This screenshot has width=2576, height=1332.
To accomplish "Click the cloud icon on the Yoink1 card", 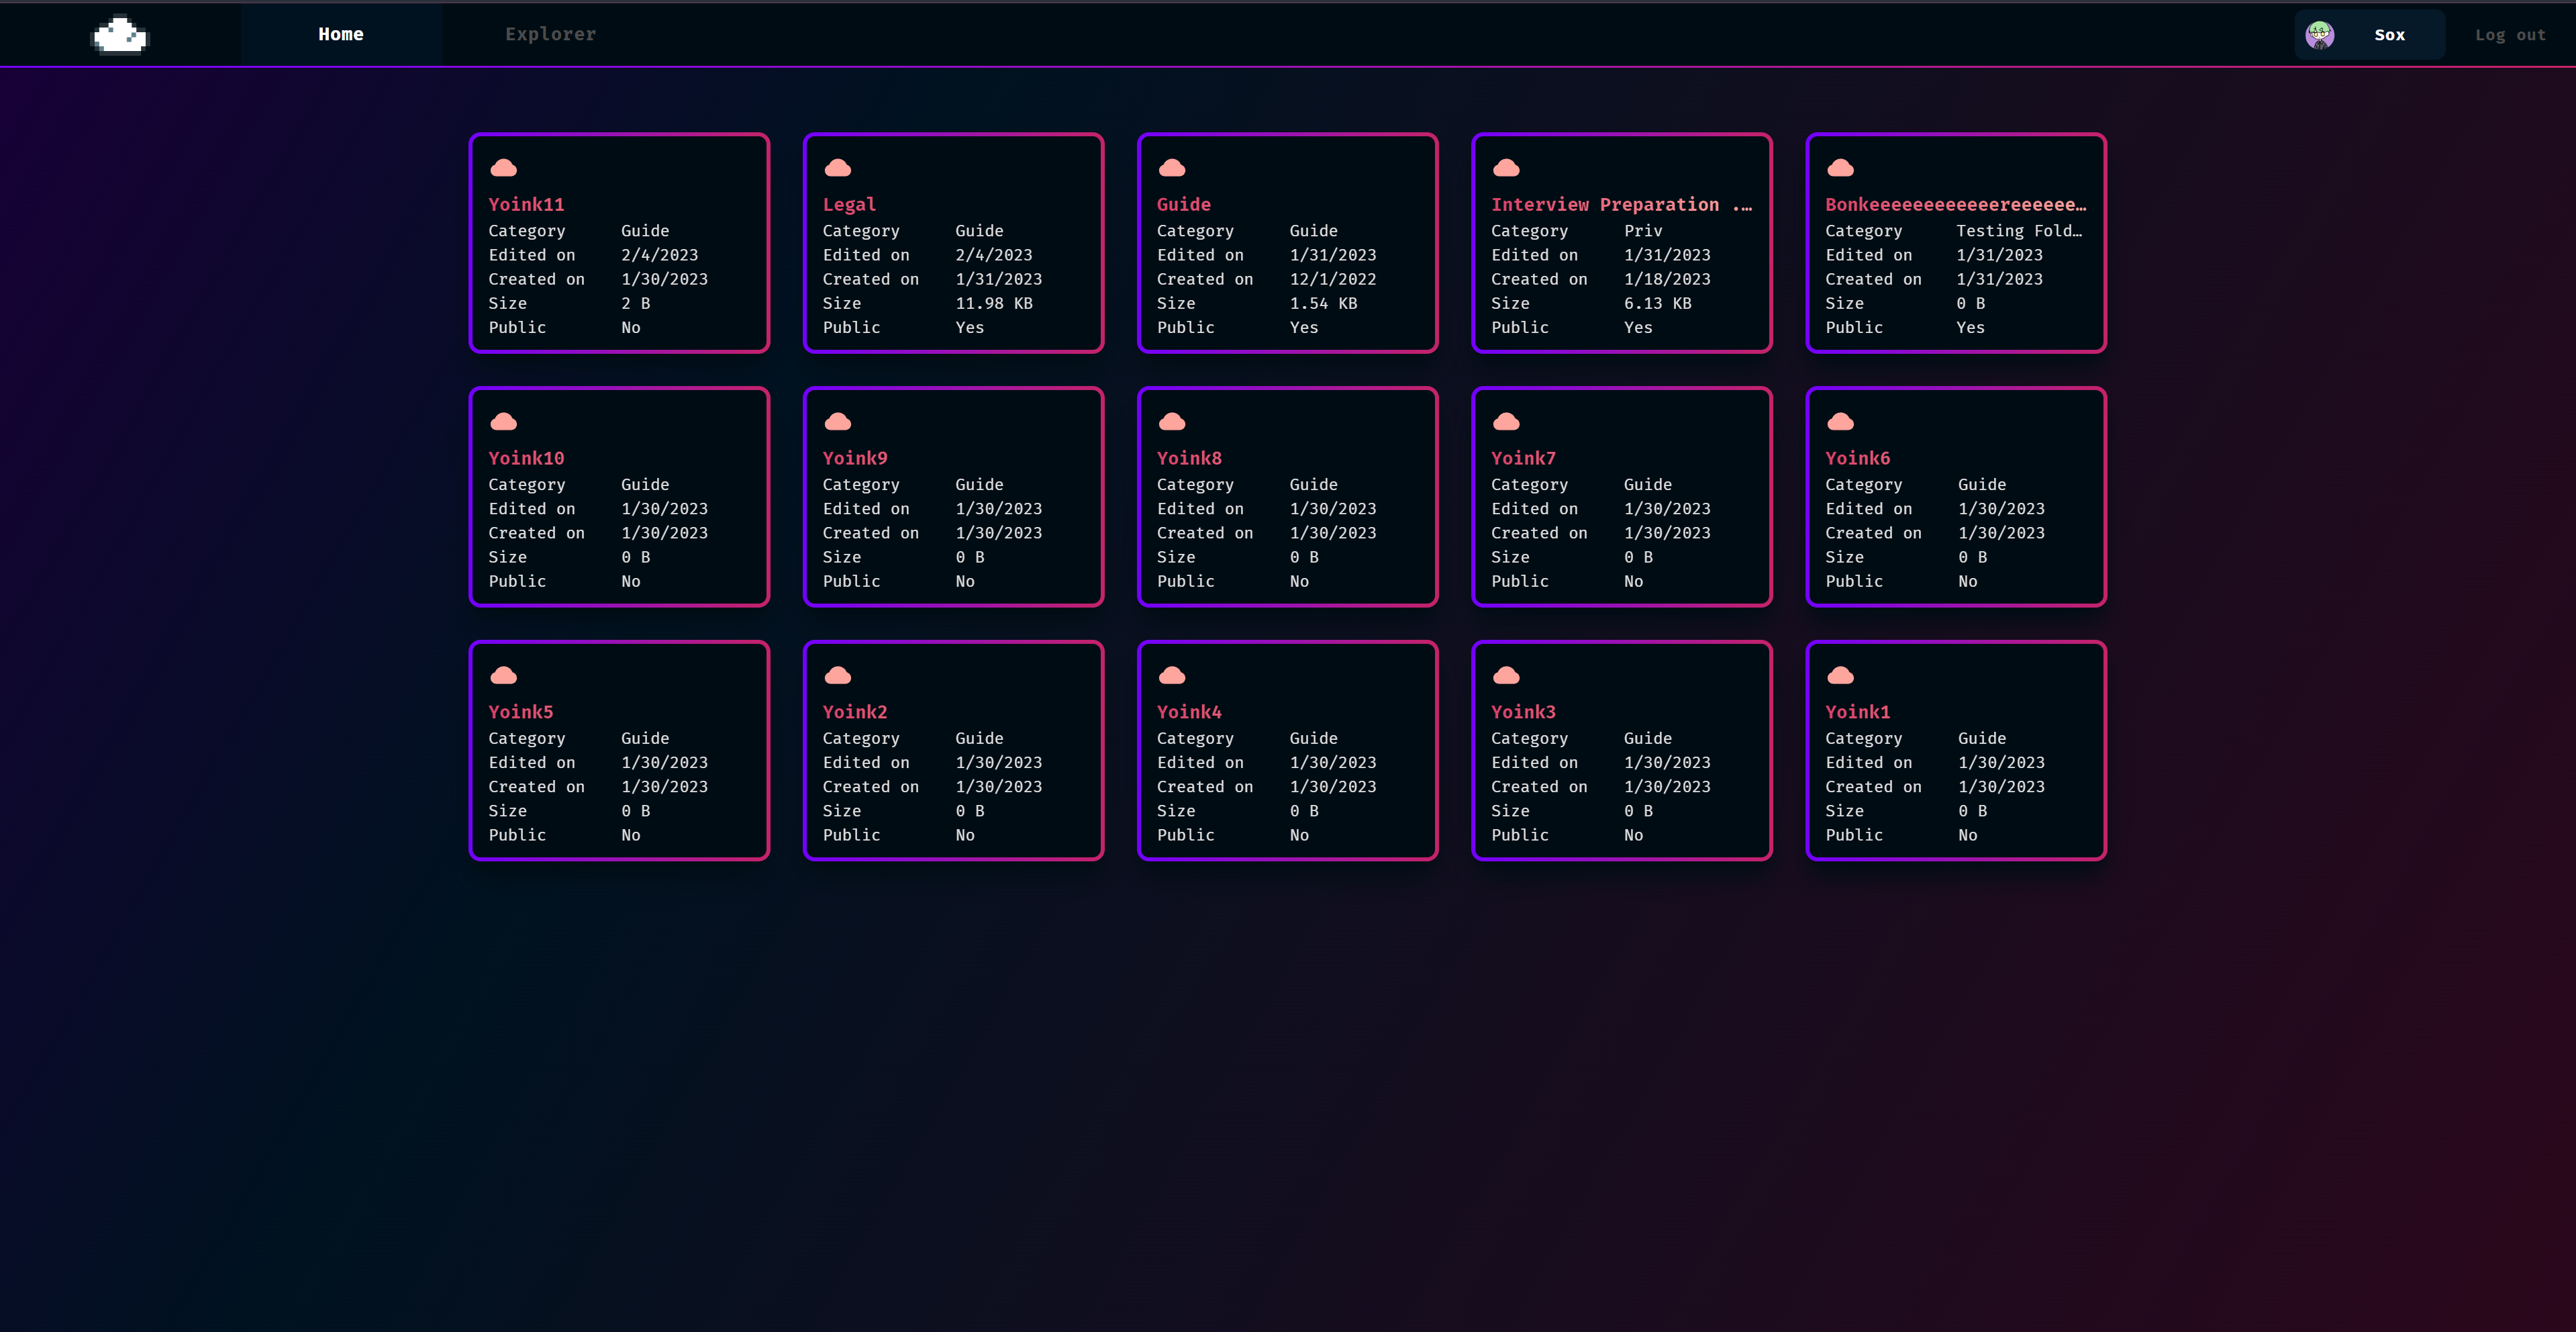I will [x=1839, y=676].
